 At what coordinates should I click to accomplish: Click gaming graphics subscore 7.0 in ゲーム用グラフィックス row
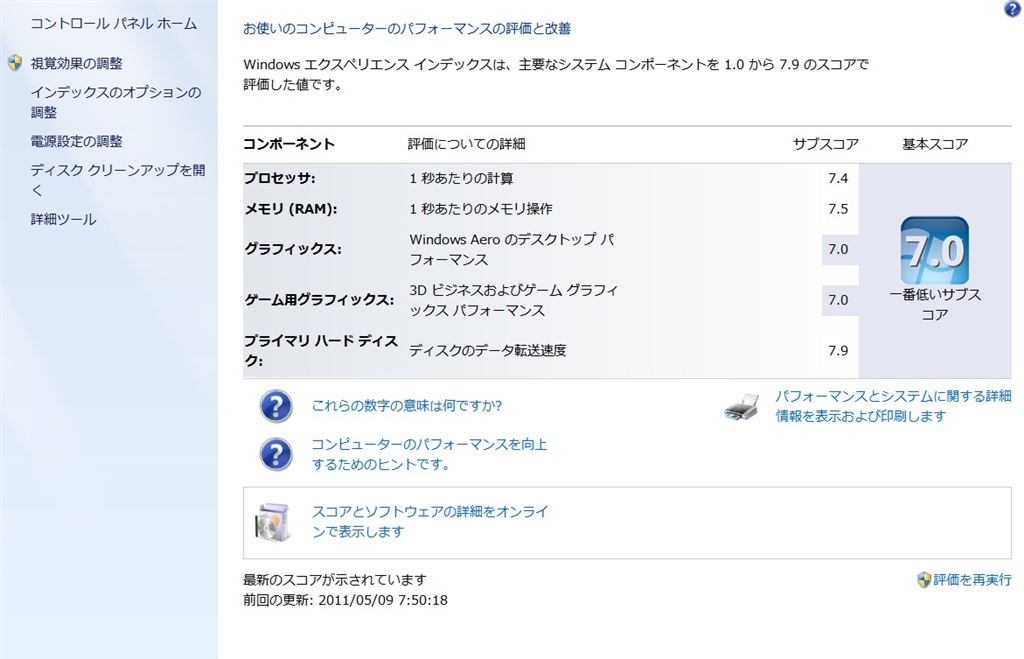click(838, 300)
